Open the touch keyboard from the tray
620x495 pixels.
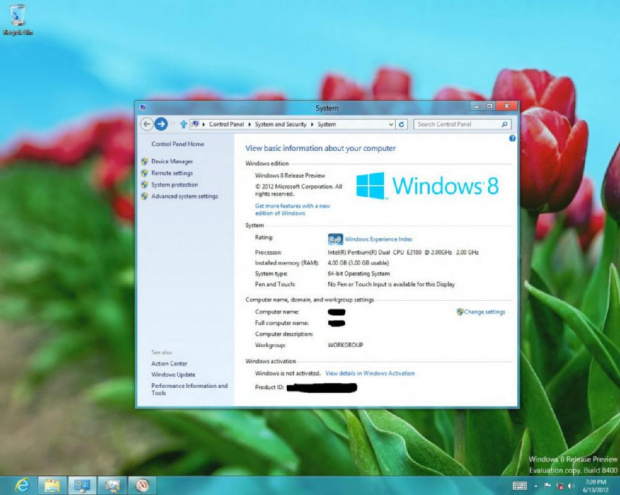520,486
